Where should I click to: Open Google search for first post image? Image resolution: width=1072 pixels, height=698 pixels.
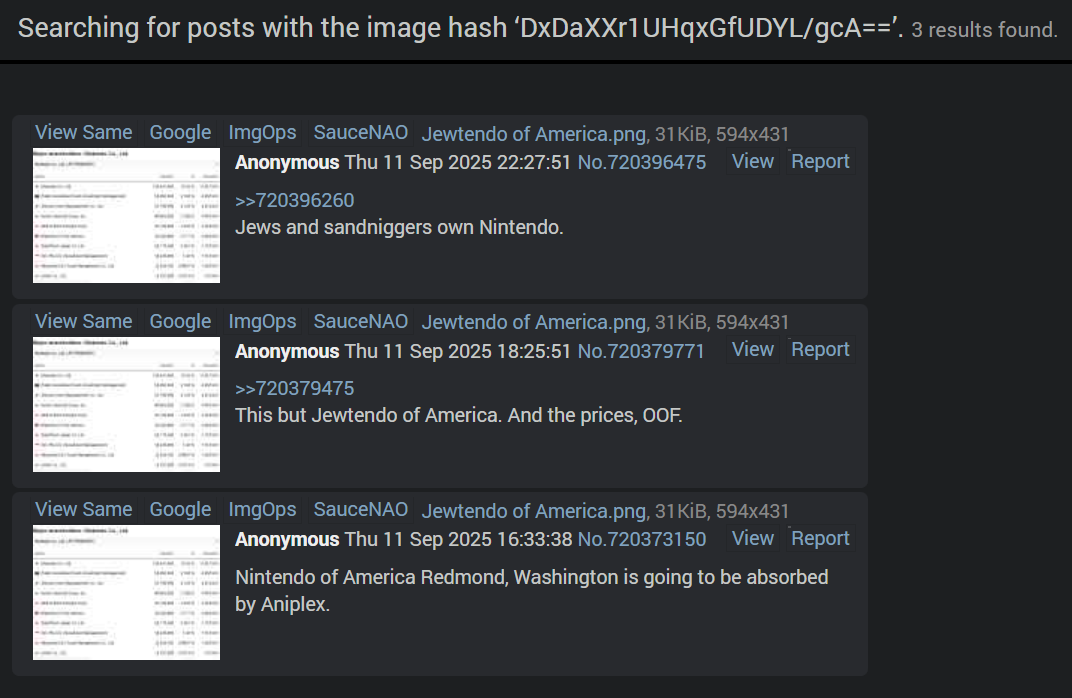click(180, 132)
